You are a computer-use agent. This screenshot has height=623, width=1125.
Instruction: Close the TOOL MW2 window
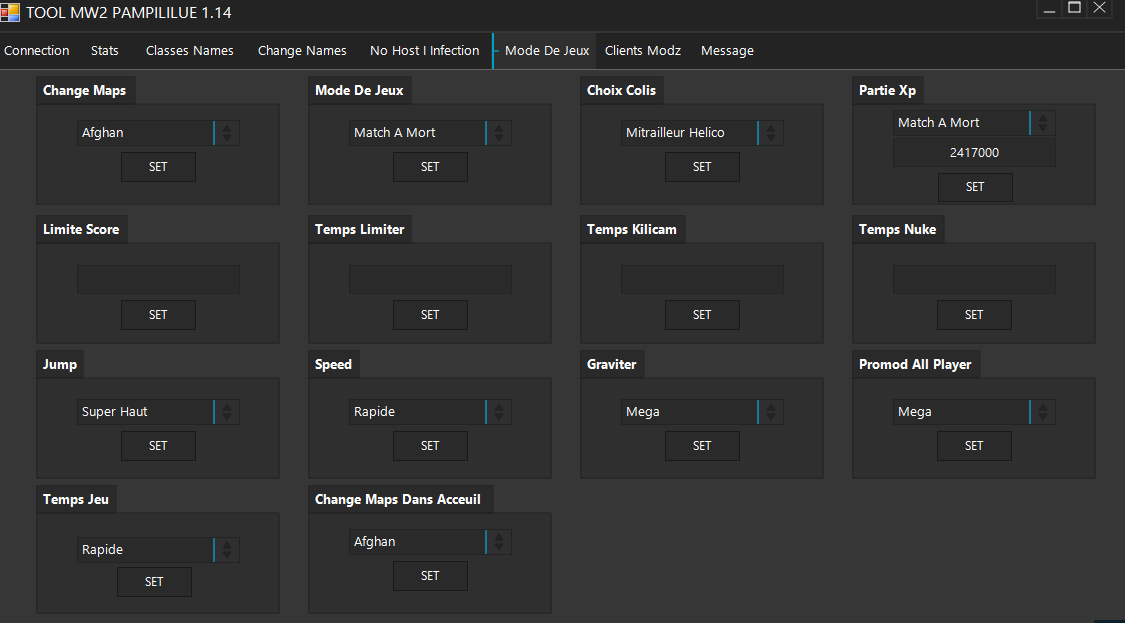[1099, 9]
